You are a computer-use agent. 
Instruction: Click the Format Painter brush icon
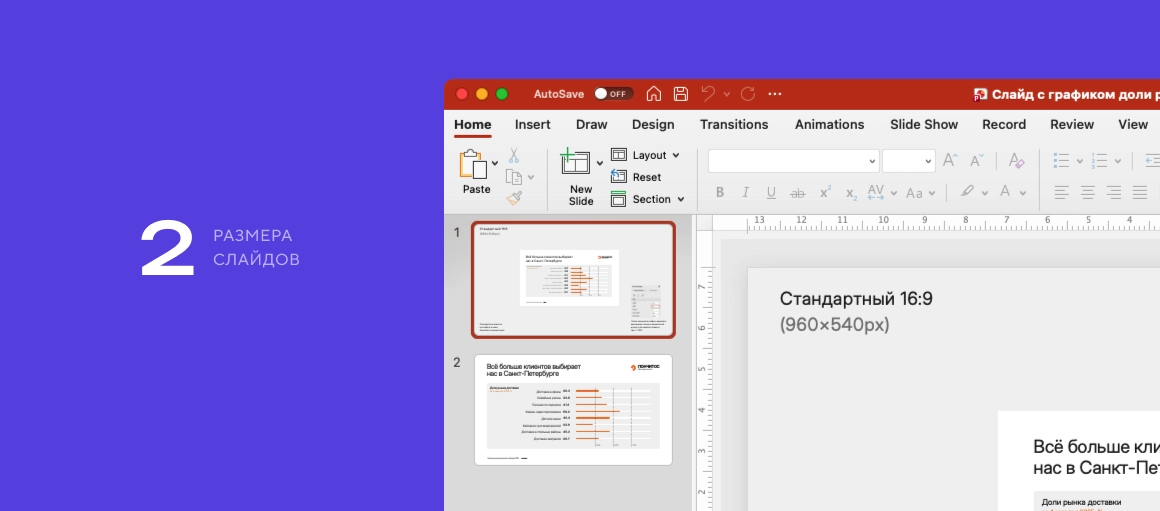(514, 198)
